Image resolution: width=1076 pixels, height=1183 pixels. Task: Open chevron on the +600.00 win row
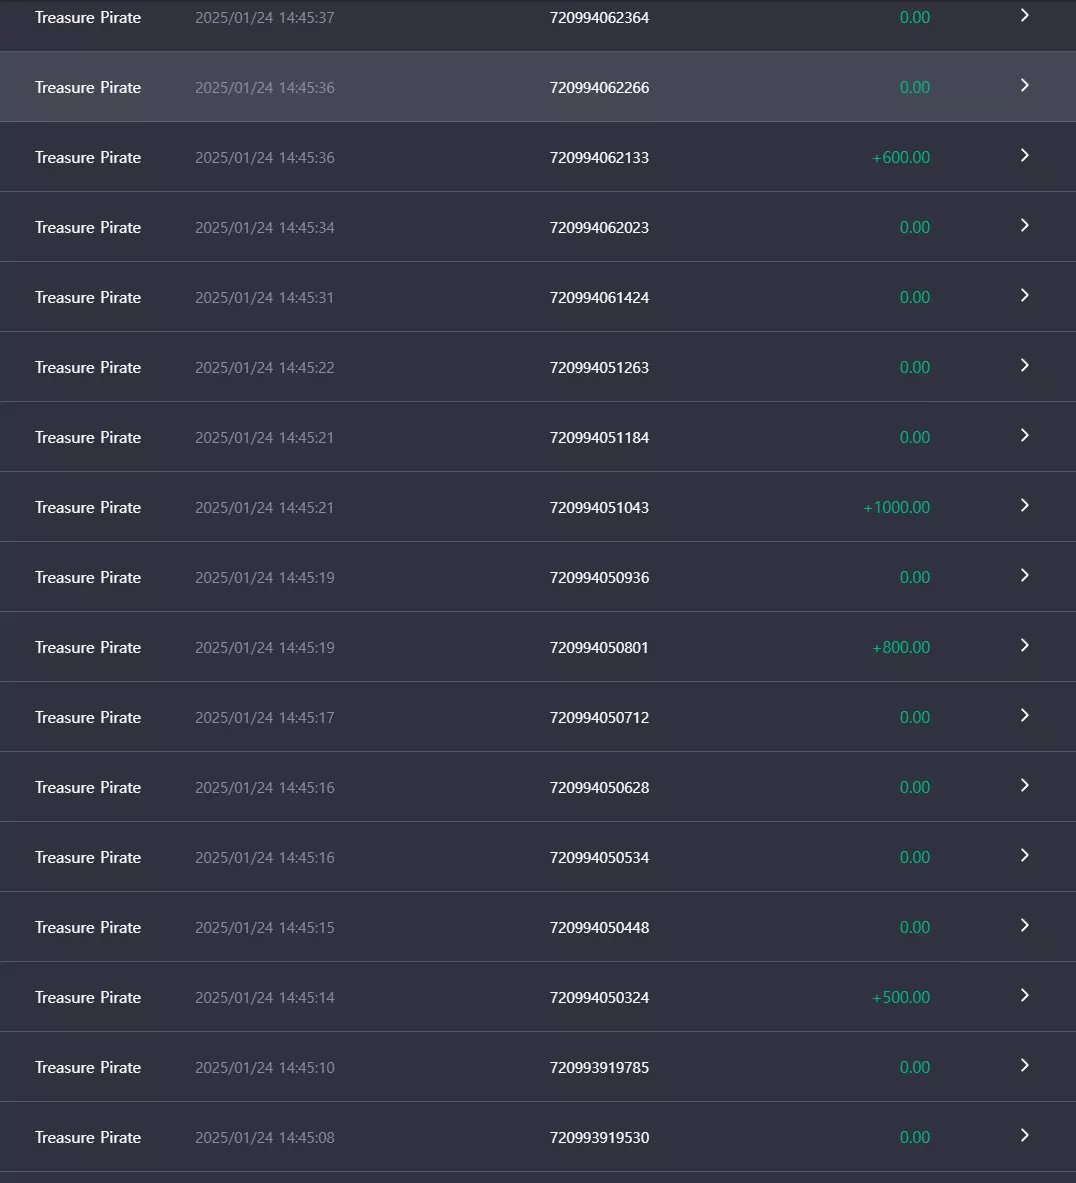pyautogui.click(x=1024, y=155)
